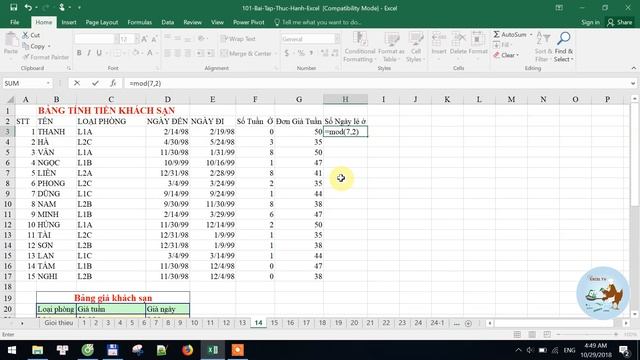Collapse the ribbon with chevron

point(633,68)
